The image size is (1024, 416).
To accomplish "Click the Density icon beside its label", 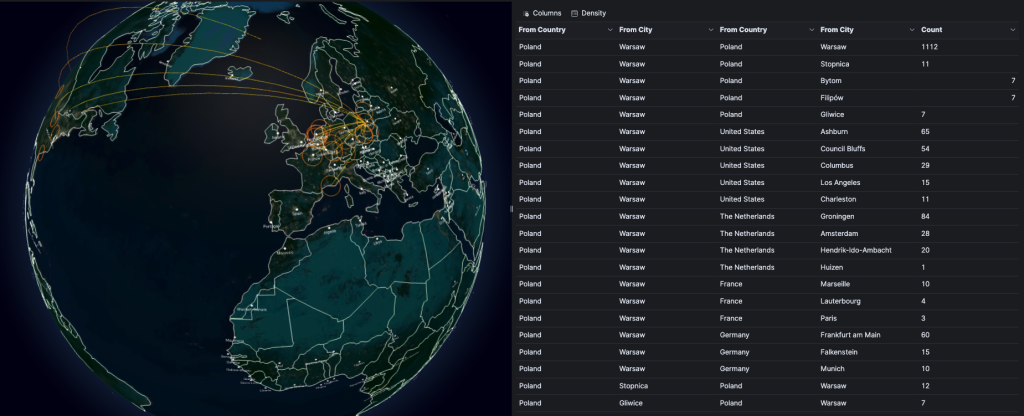I will point(575,13).
